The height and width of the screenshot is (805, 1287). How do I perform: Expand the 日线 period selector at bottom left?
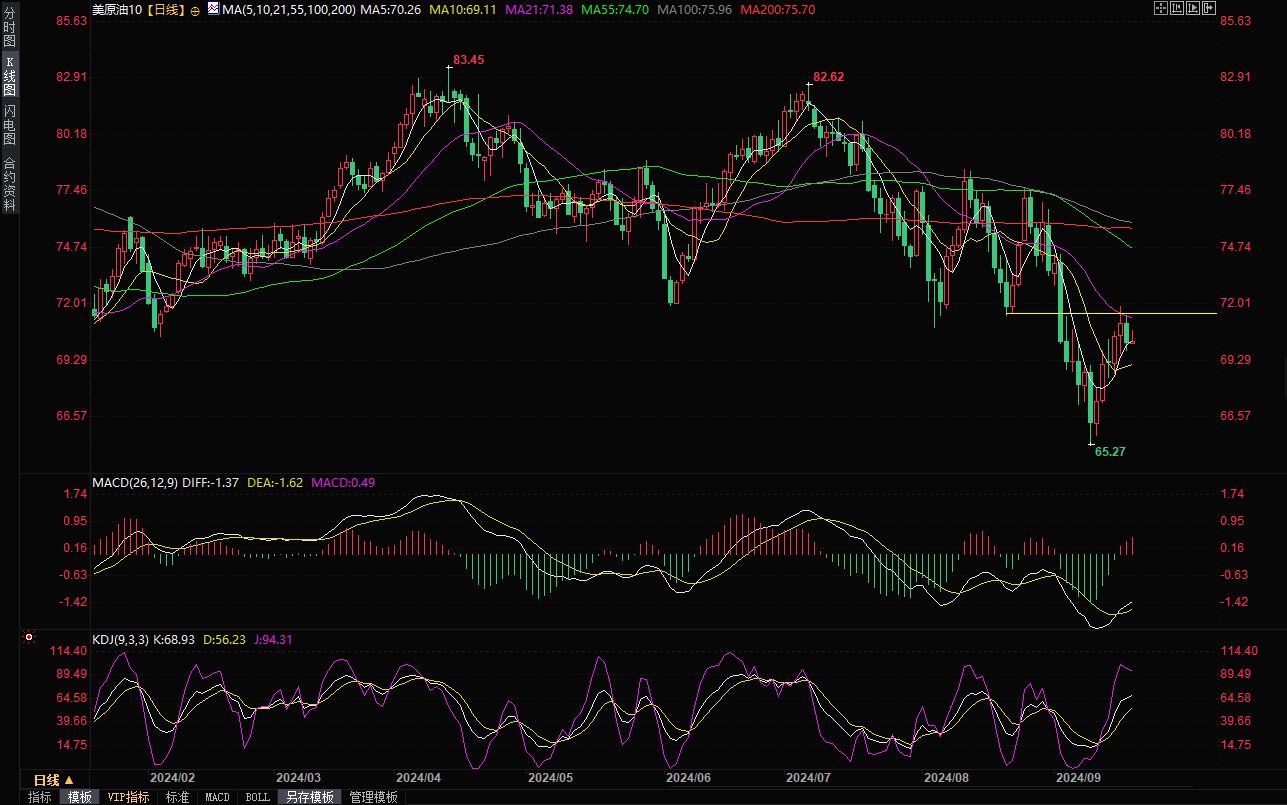click(54, 779)
